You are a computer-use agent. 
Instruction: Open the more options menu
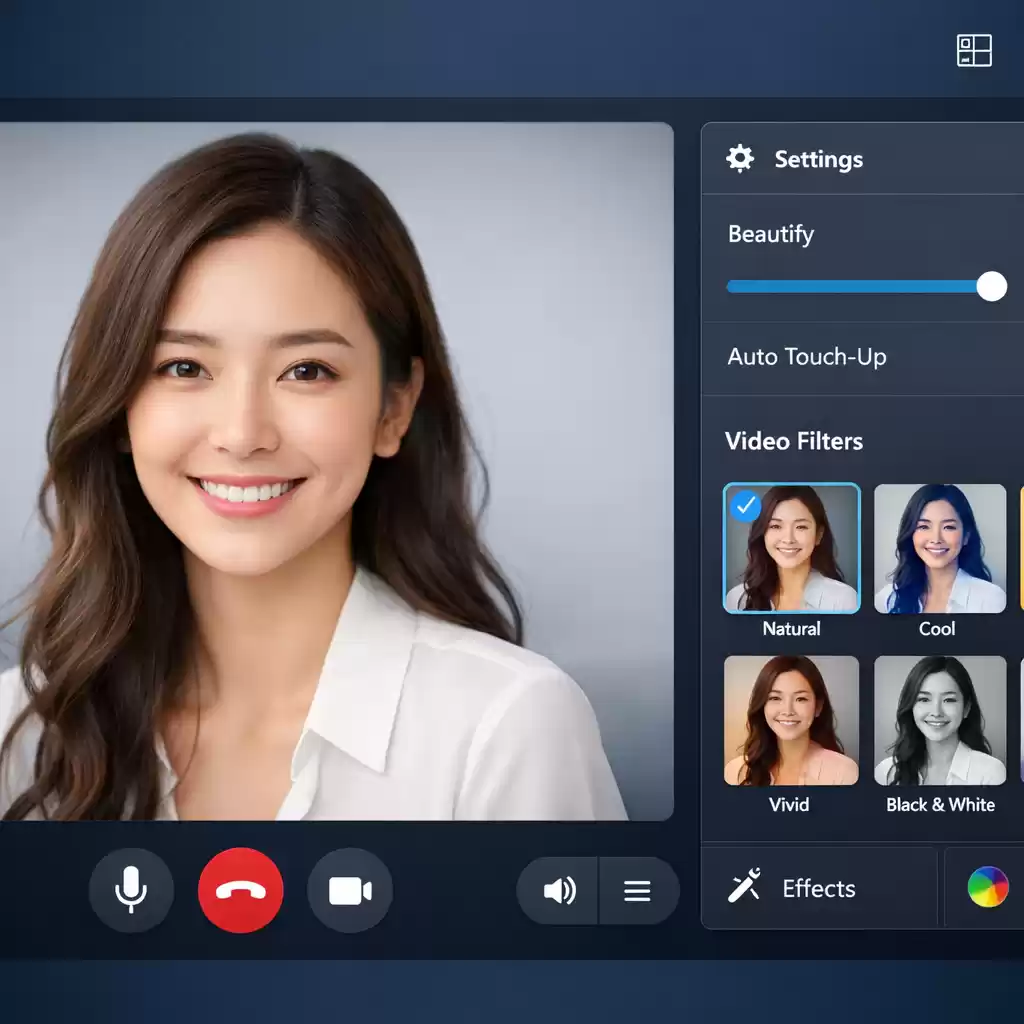(x=638, y=890)
